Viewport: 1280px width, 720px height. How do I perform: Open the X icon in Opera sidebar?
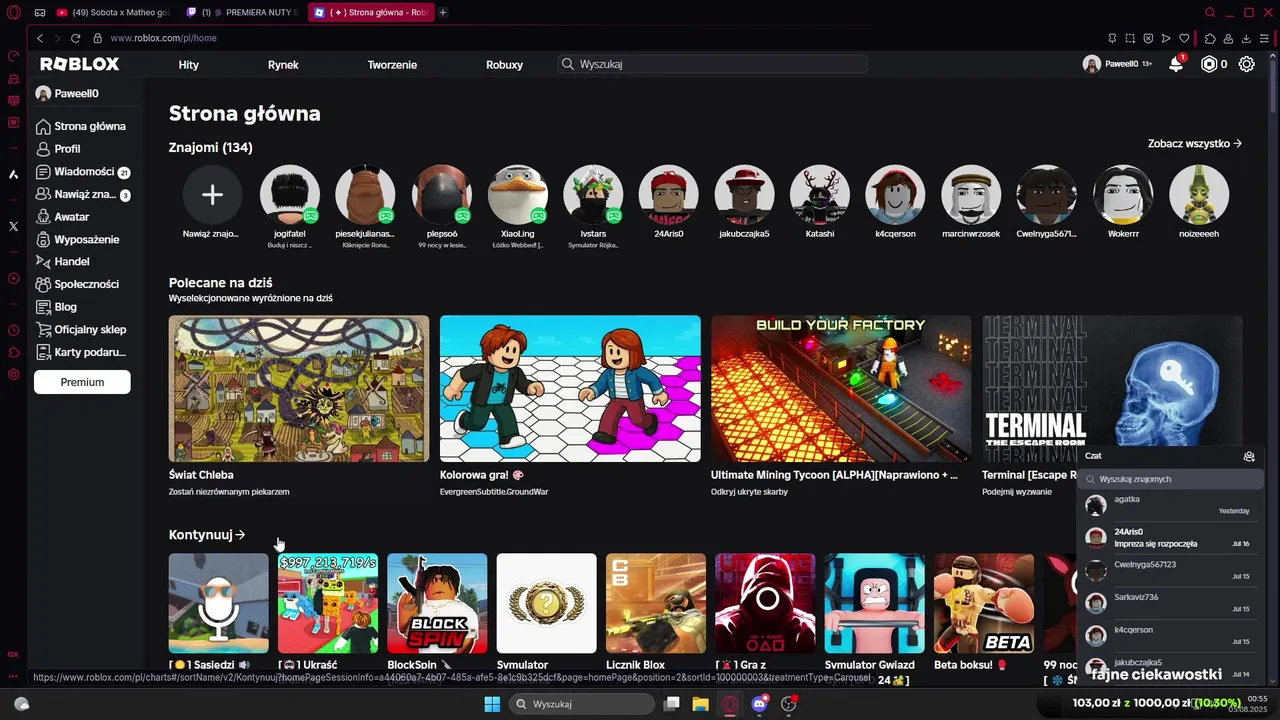pyautogui.click(x=13, y=226)
